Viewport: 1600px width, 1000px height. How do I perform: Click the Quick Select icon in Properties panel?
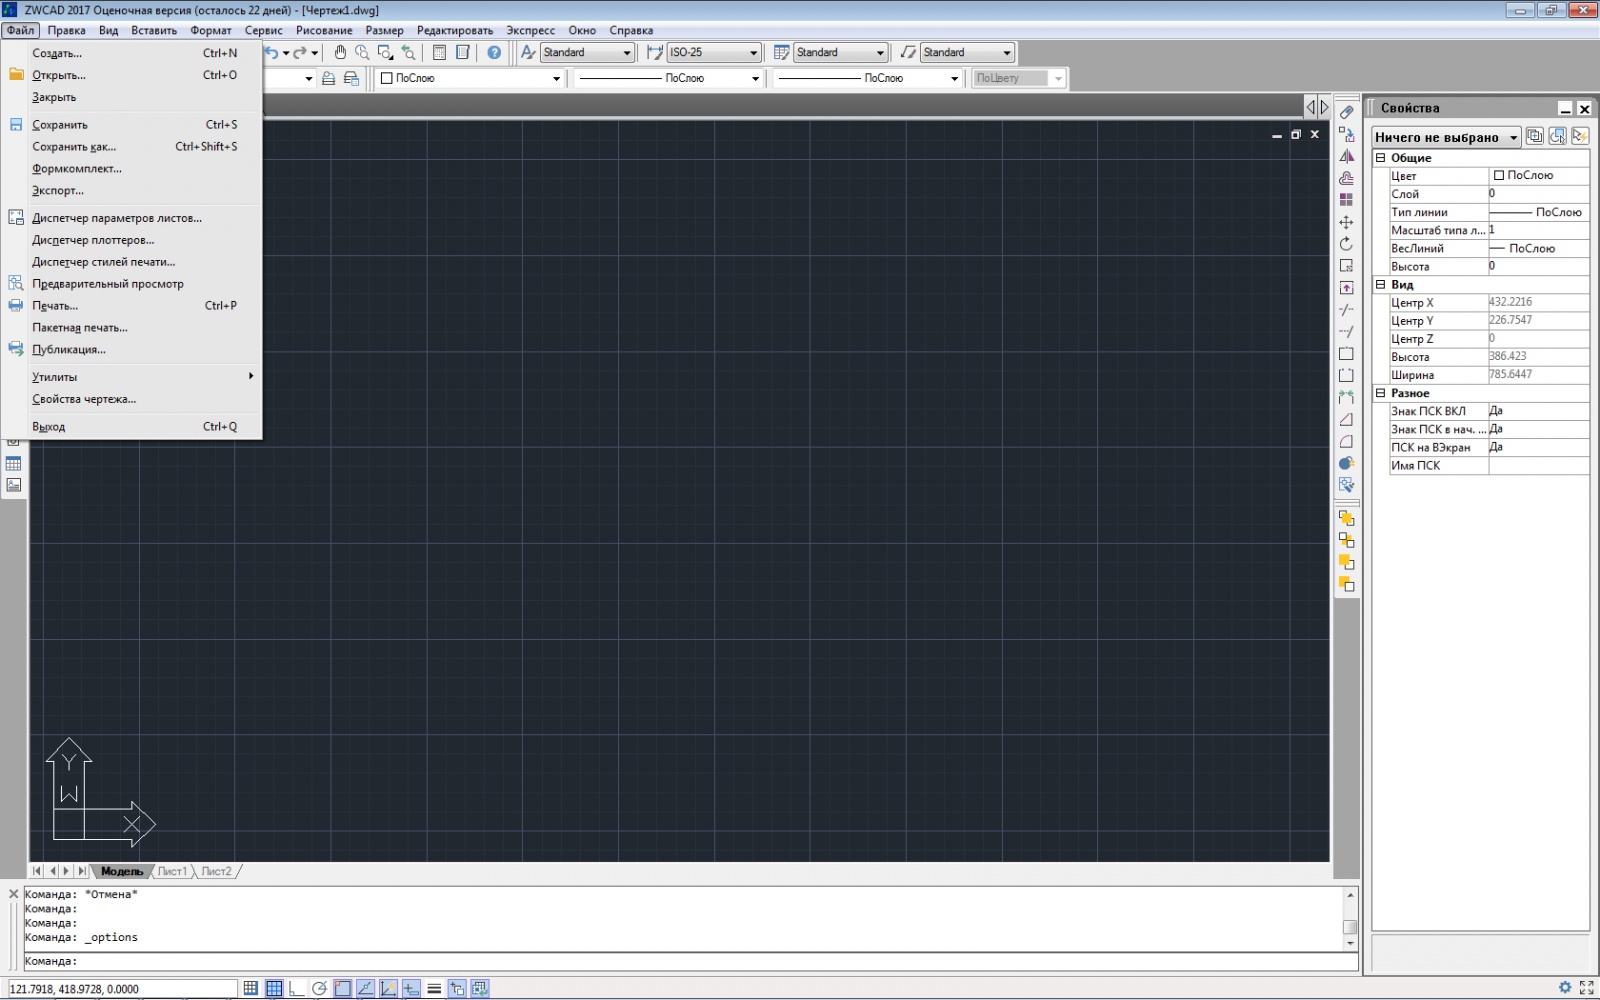1581,136
